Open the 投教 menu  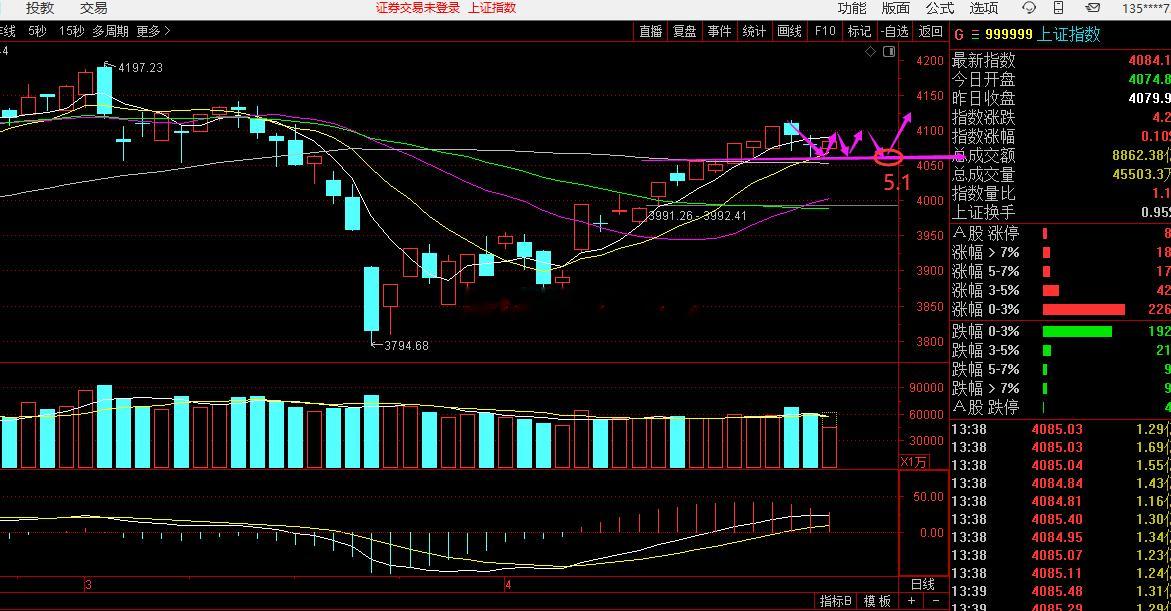point(40,8)
